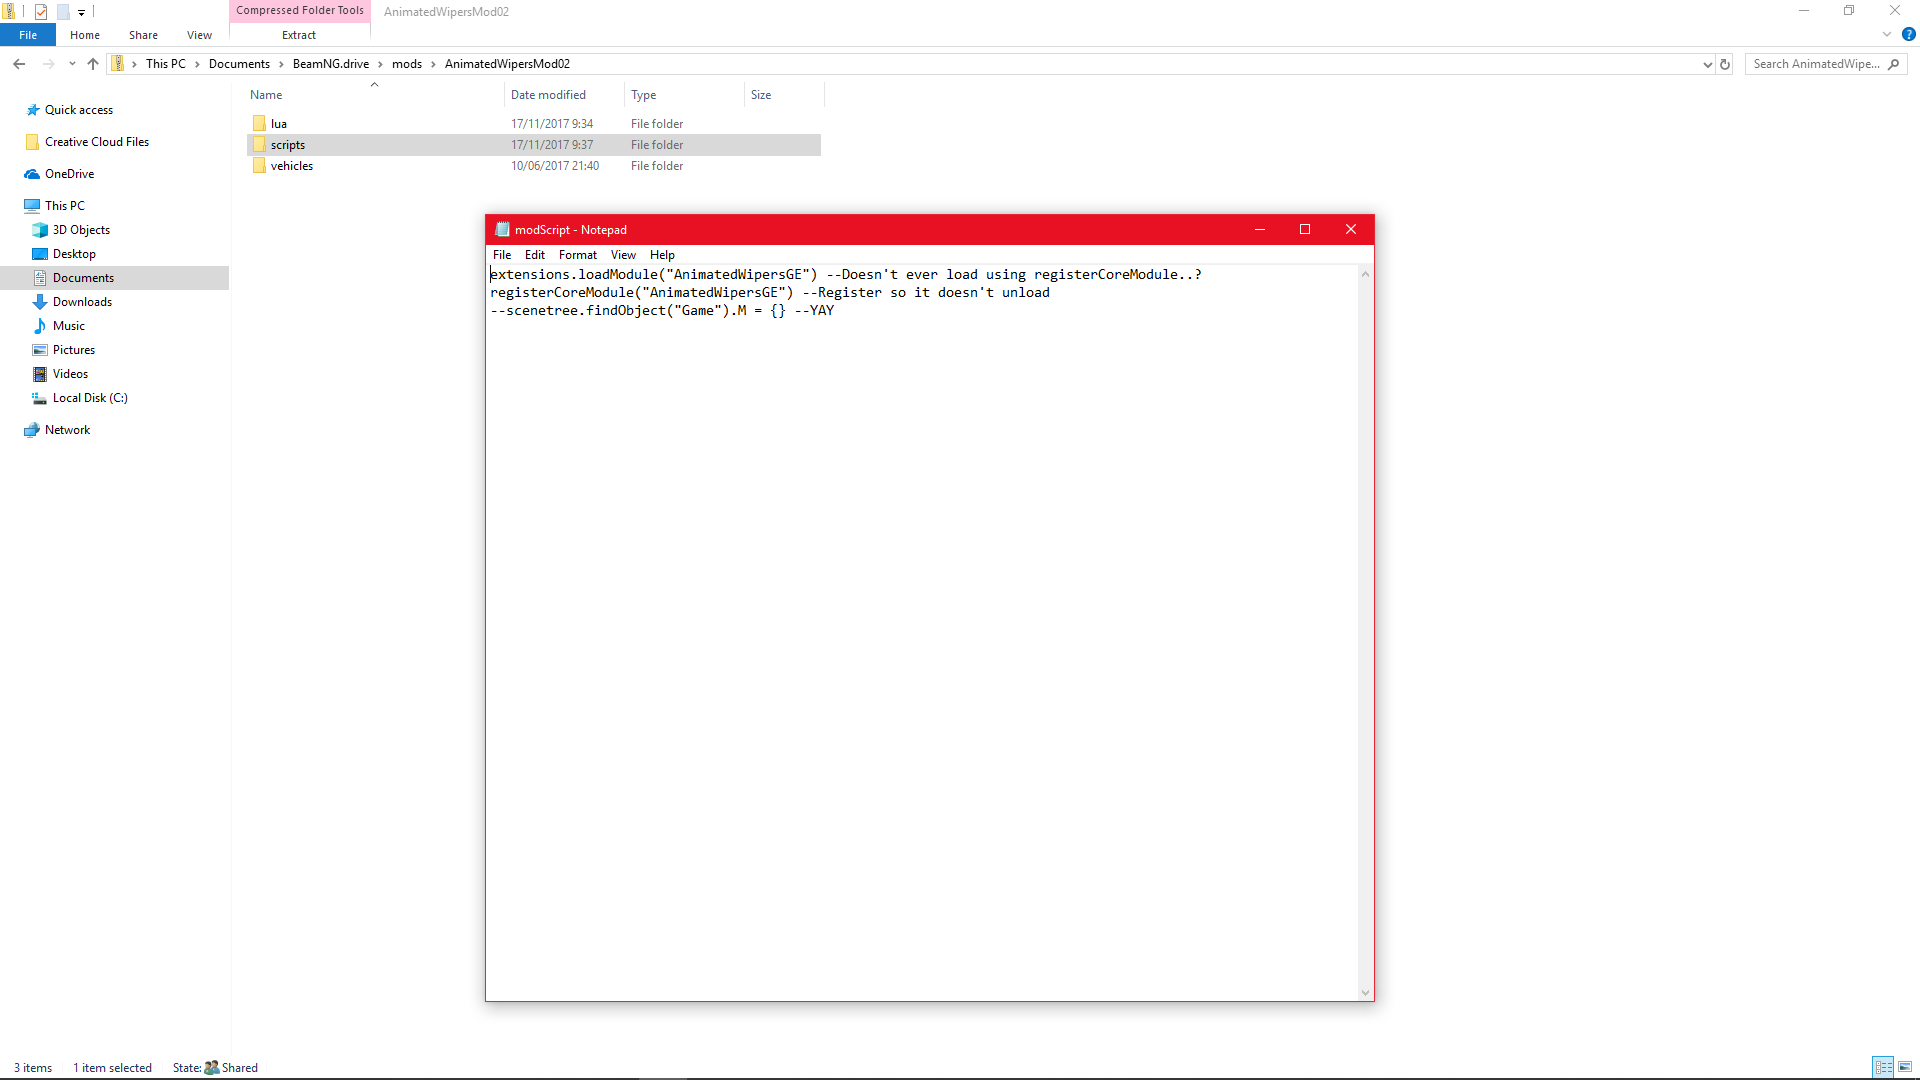This screenshot has width=1920, height=1080.
Task: Click the Extract tab in ribbon
Action: click(x=298, y=34)
